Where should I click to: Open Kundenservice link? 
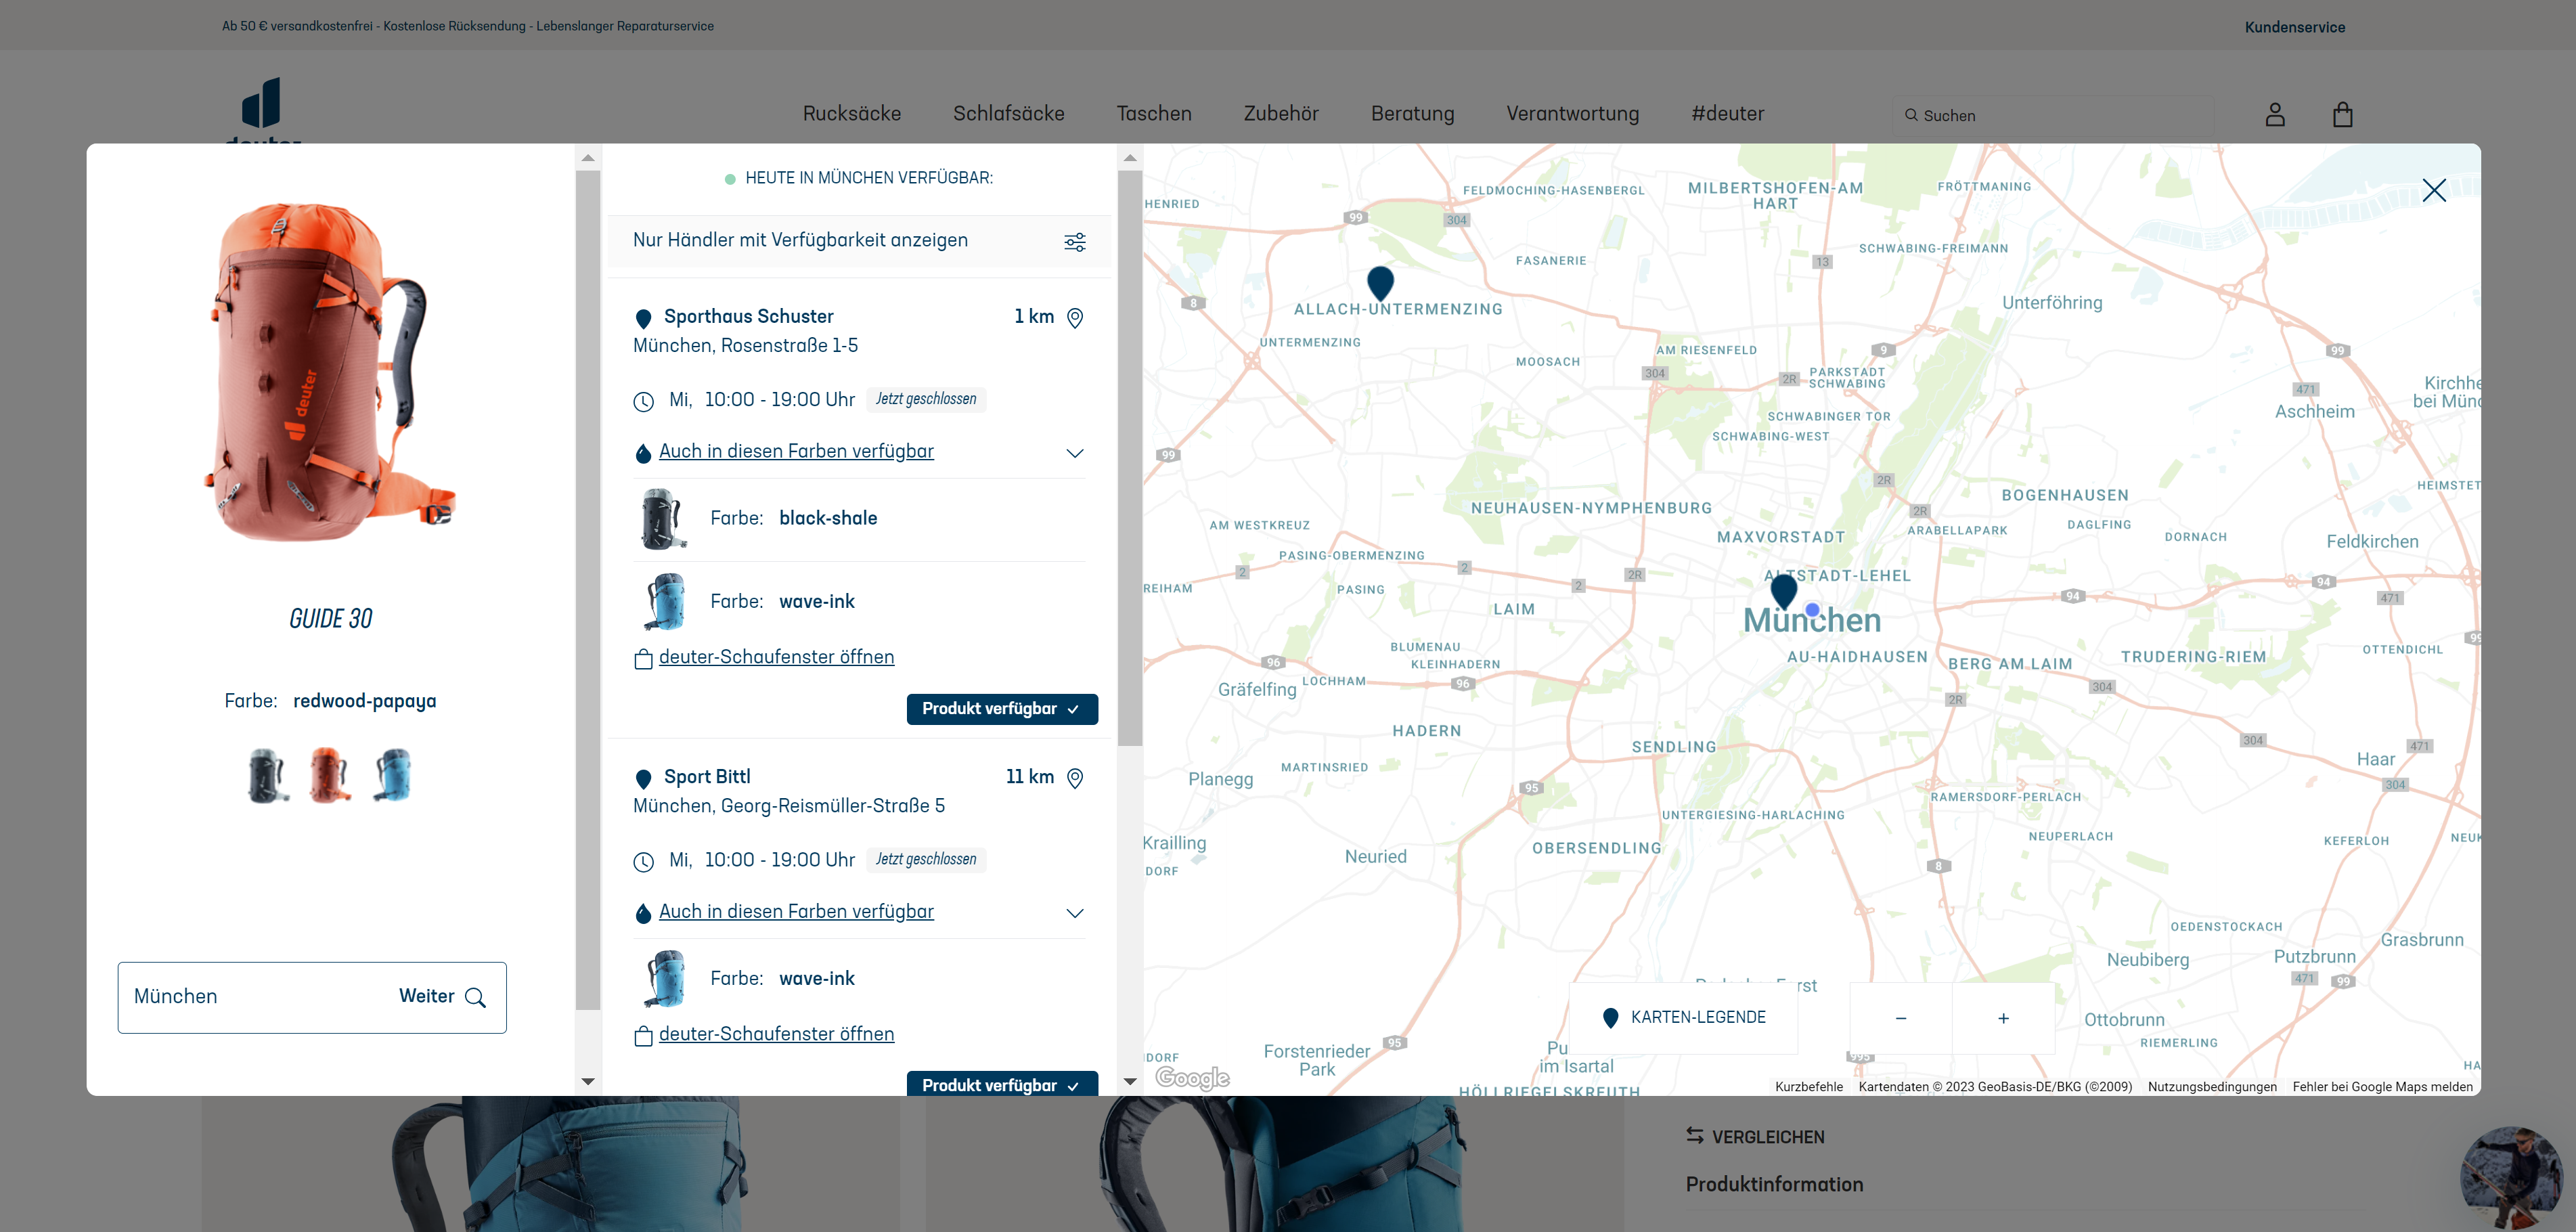[2294, 27]
